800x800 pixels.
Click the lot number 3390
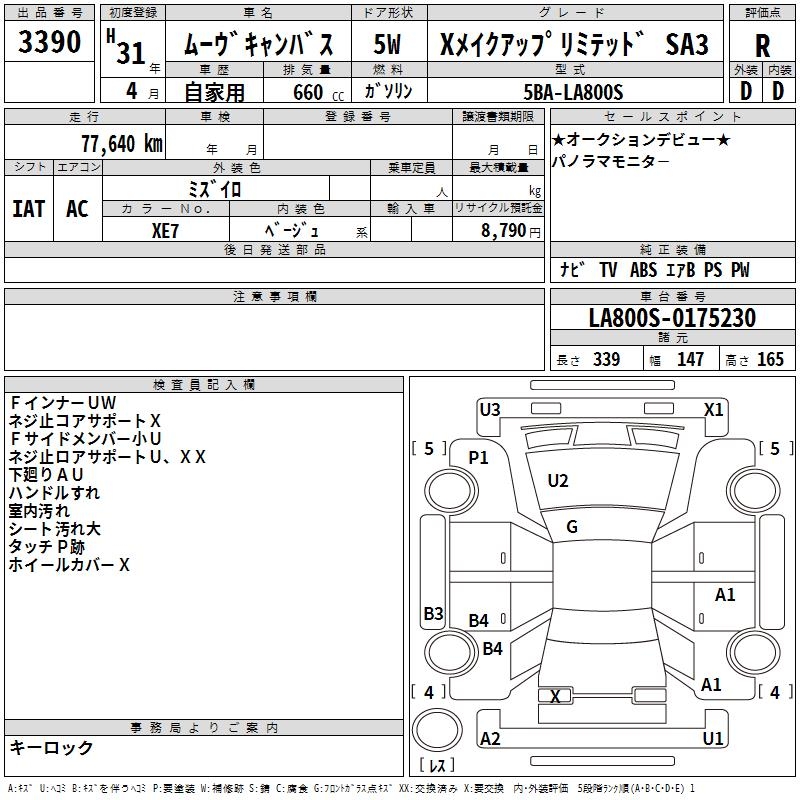pos(49,41)
